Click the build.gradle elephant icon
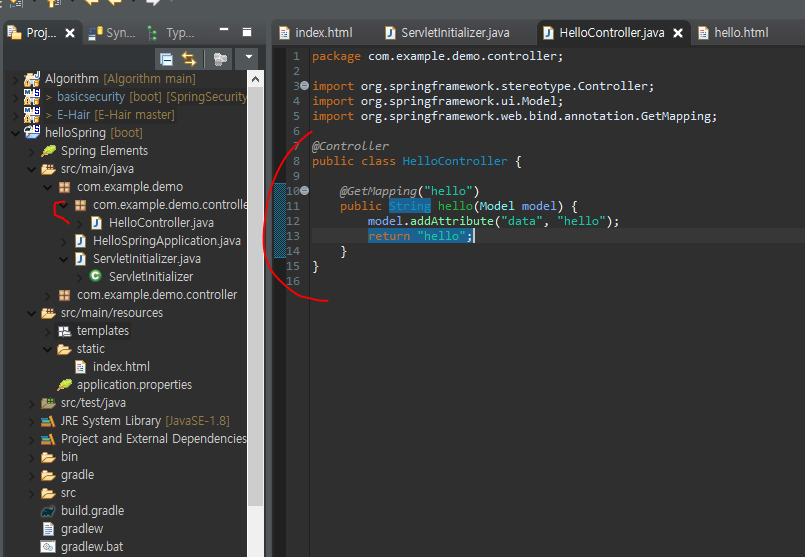Screen dimensions: 805x557 pos(48,511)
